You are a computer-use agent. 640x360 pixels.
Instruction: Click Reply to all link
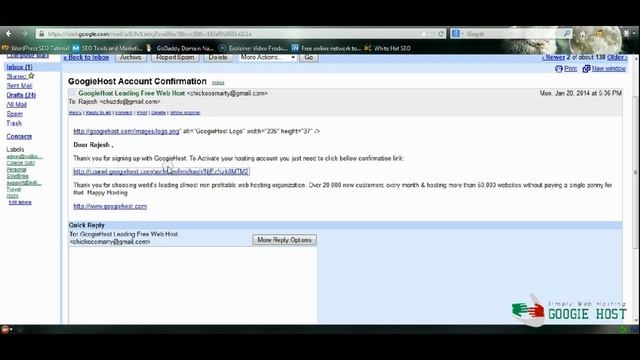98,113
